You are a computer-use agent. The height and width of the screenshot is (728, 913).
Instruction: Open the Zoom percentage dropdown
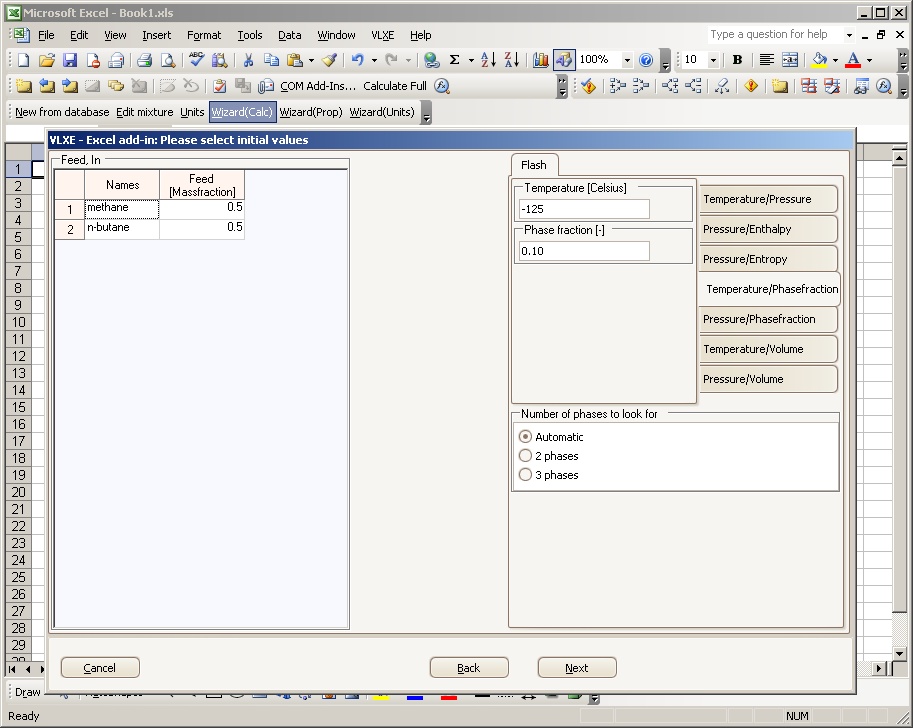click(x=627, y=59)
